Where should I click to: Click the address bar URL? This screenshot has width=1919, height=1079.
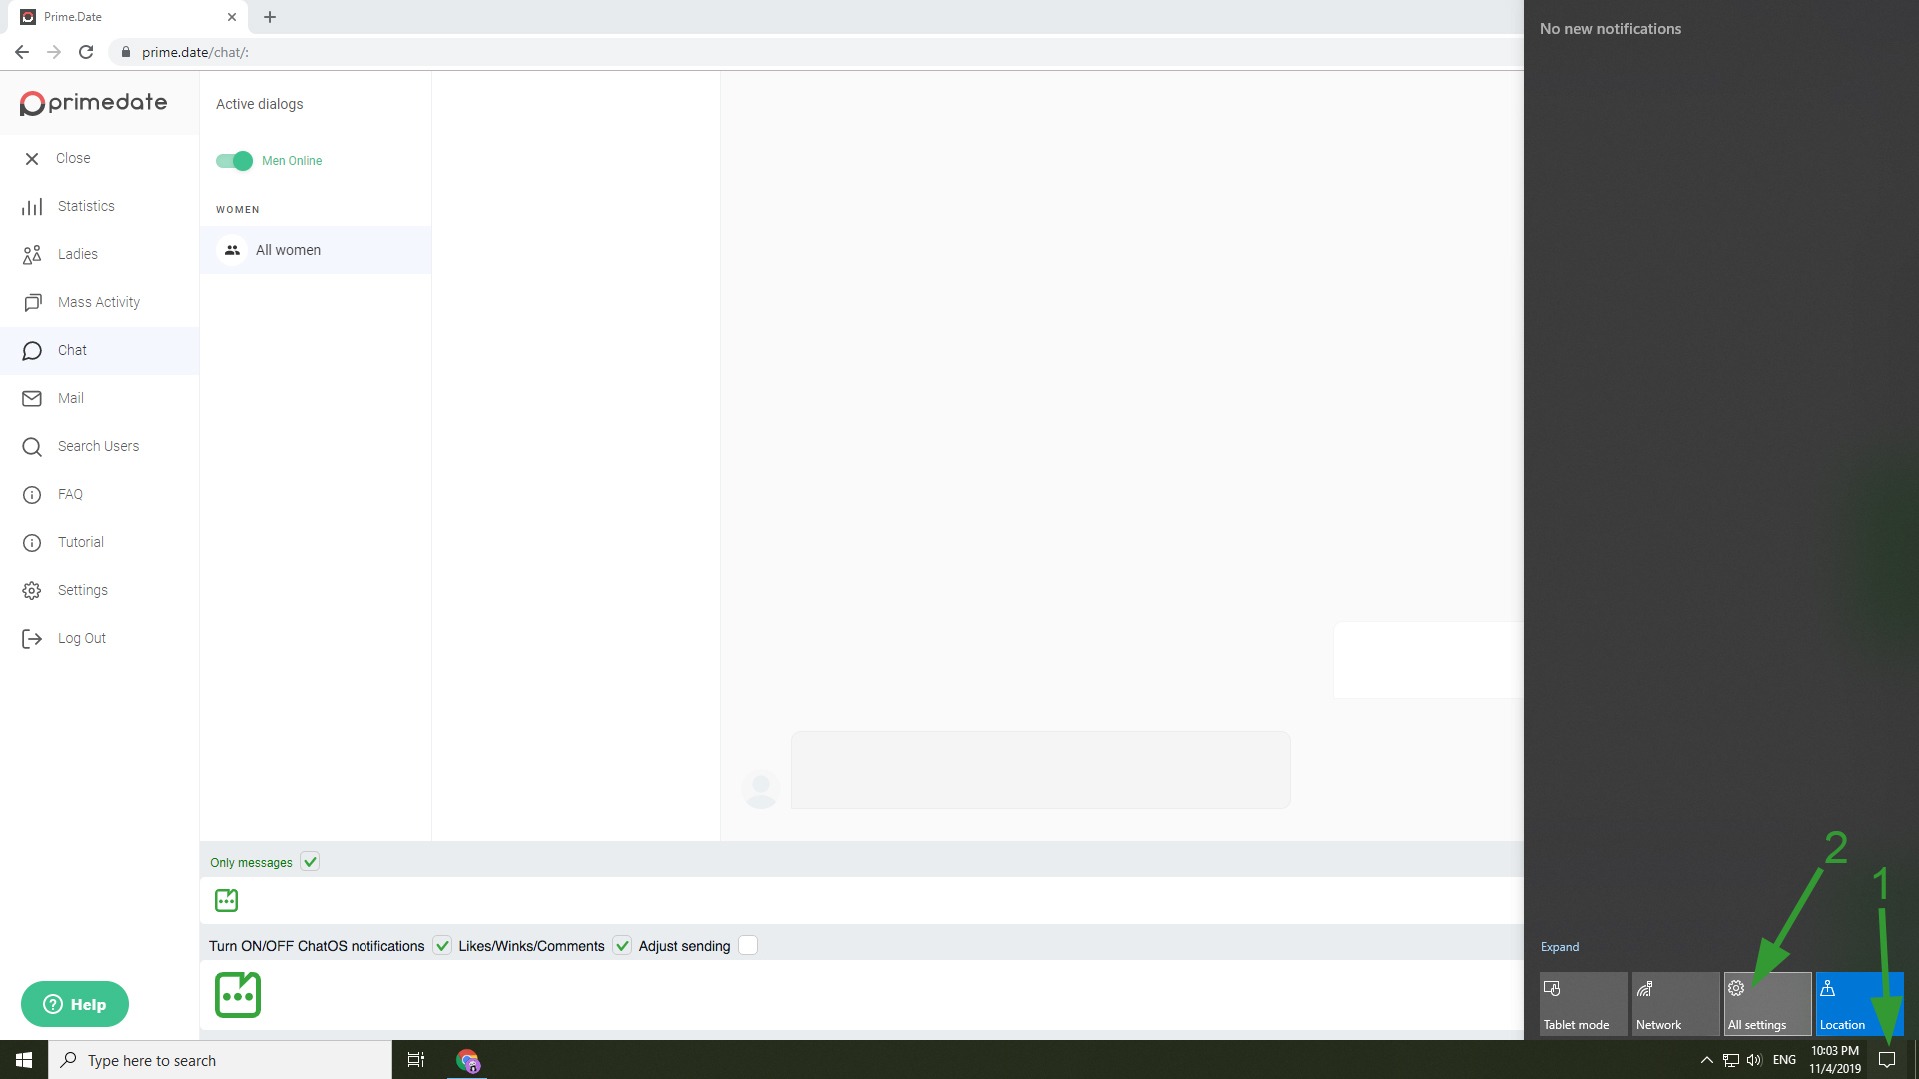pos(195,52)
